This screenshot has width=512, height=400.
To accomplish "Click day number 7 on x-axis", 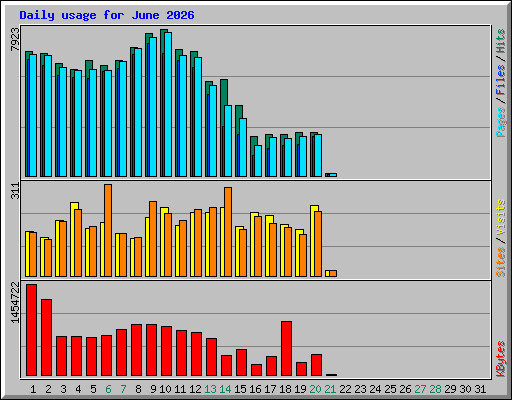I will pos(123,389).
